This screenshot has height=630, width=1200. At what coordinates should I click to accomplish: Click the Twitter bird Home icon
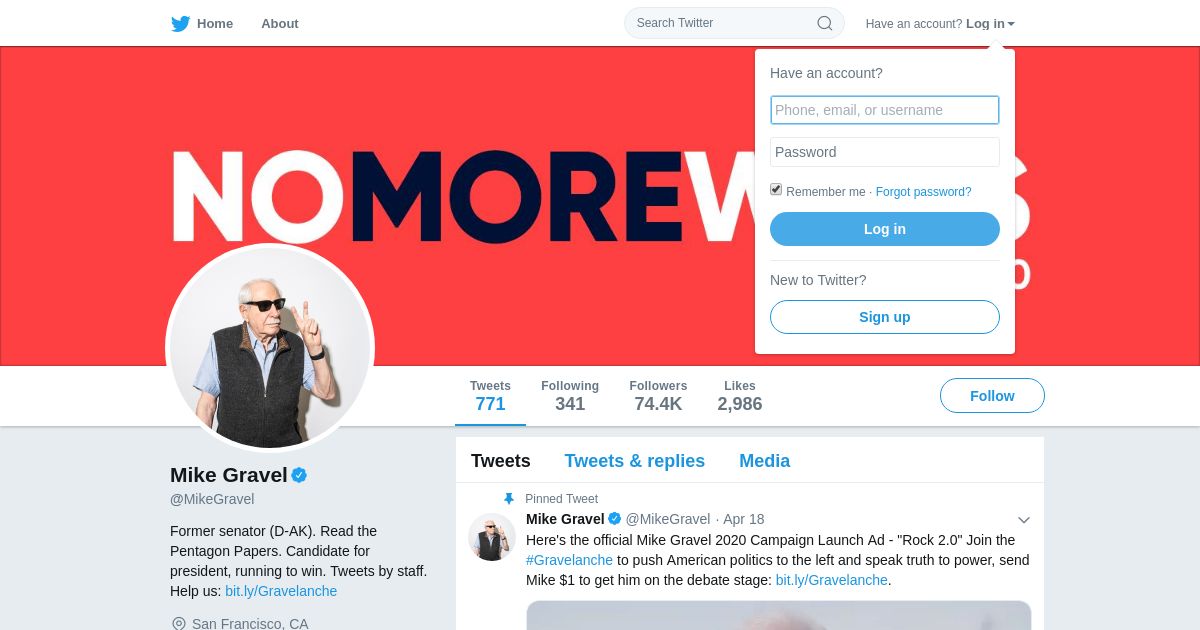coord(180,23)
